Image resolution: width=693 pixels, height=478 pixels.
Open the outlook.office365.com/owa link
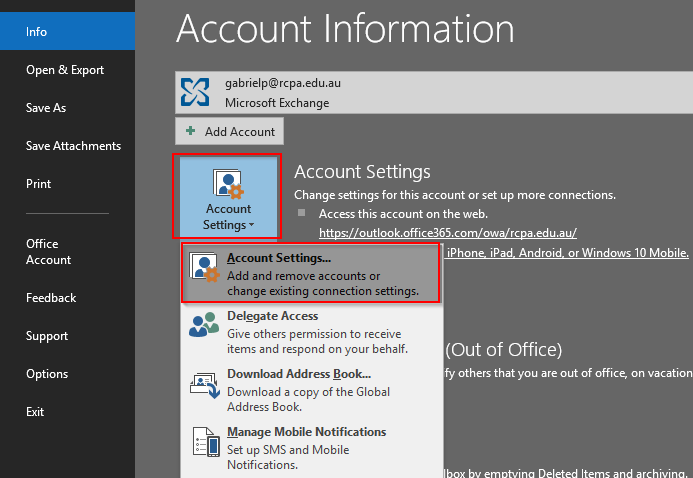coord(448,233)
